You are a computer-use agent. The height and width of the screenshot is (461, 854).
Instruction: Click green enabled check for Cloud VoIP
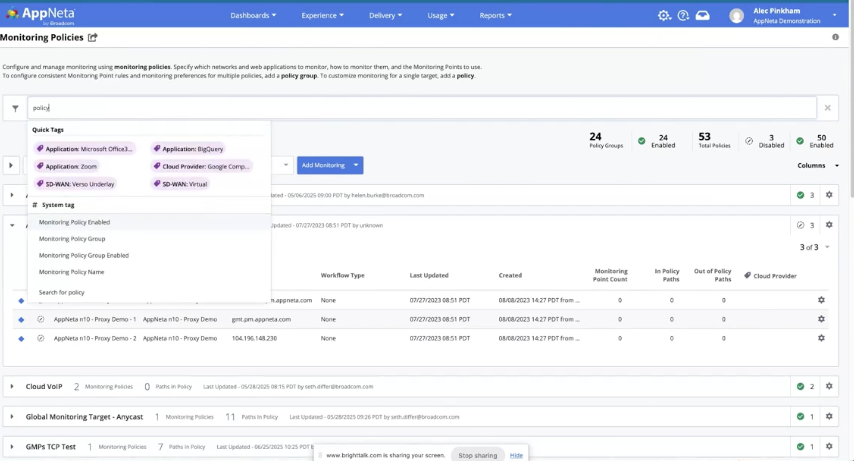coord(800,386)
